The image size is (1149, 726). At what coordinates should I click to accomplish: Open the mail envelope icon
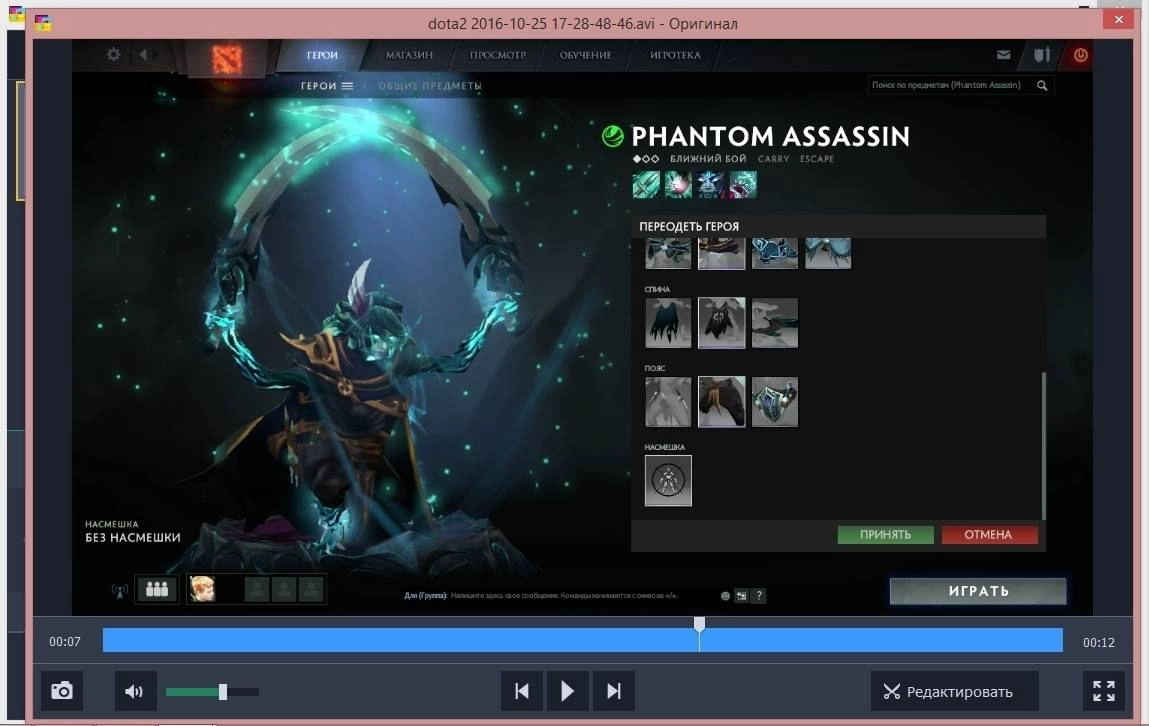tap(1003, 55)
